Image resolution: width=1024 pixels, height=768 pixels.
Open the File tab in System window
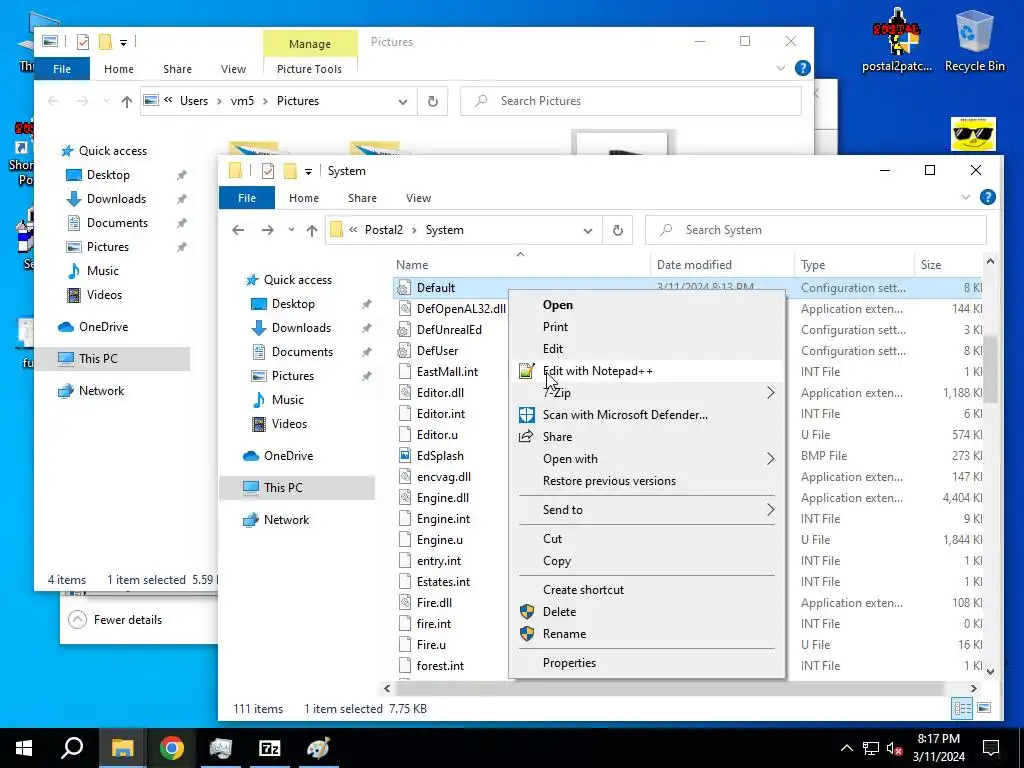click(x=247, y=198)
